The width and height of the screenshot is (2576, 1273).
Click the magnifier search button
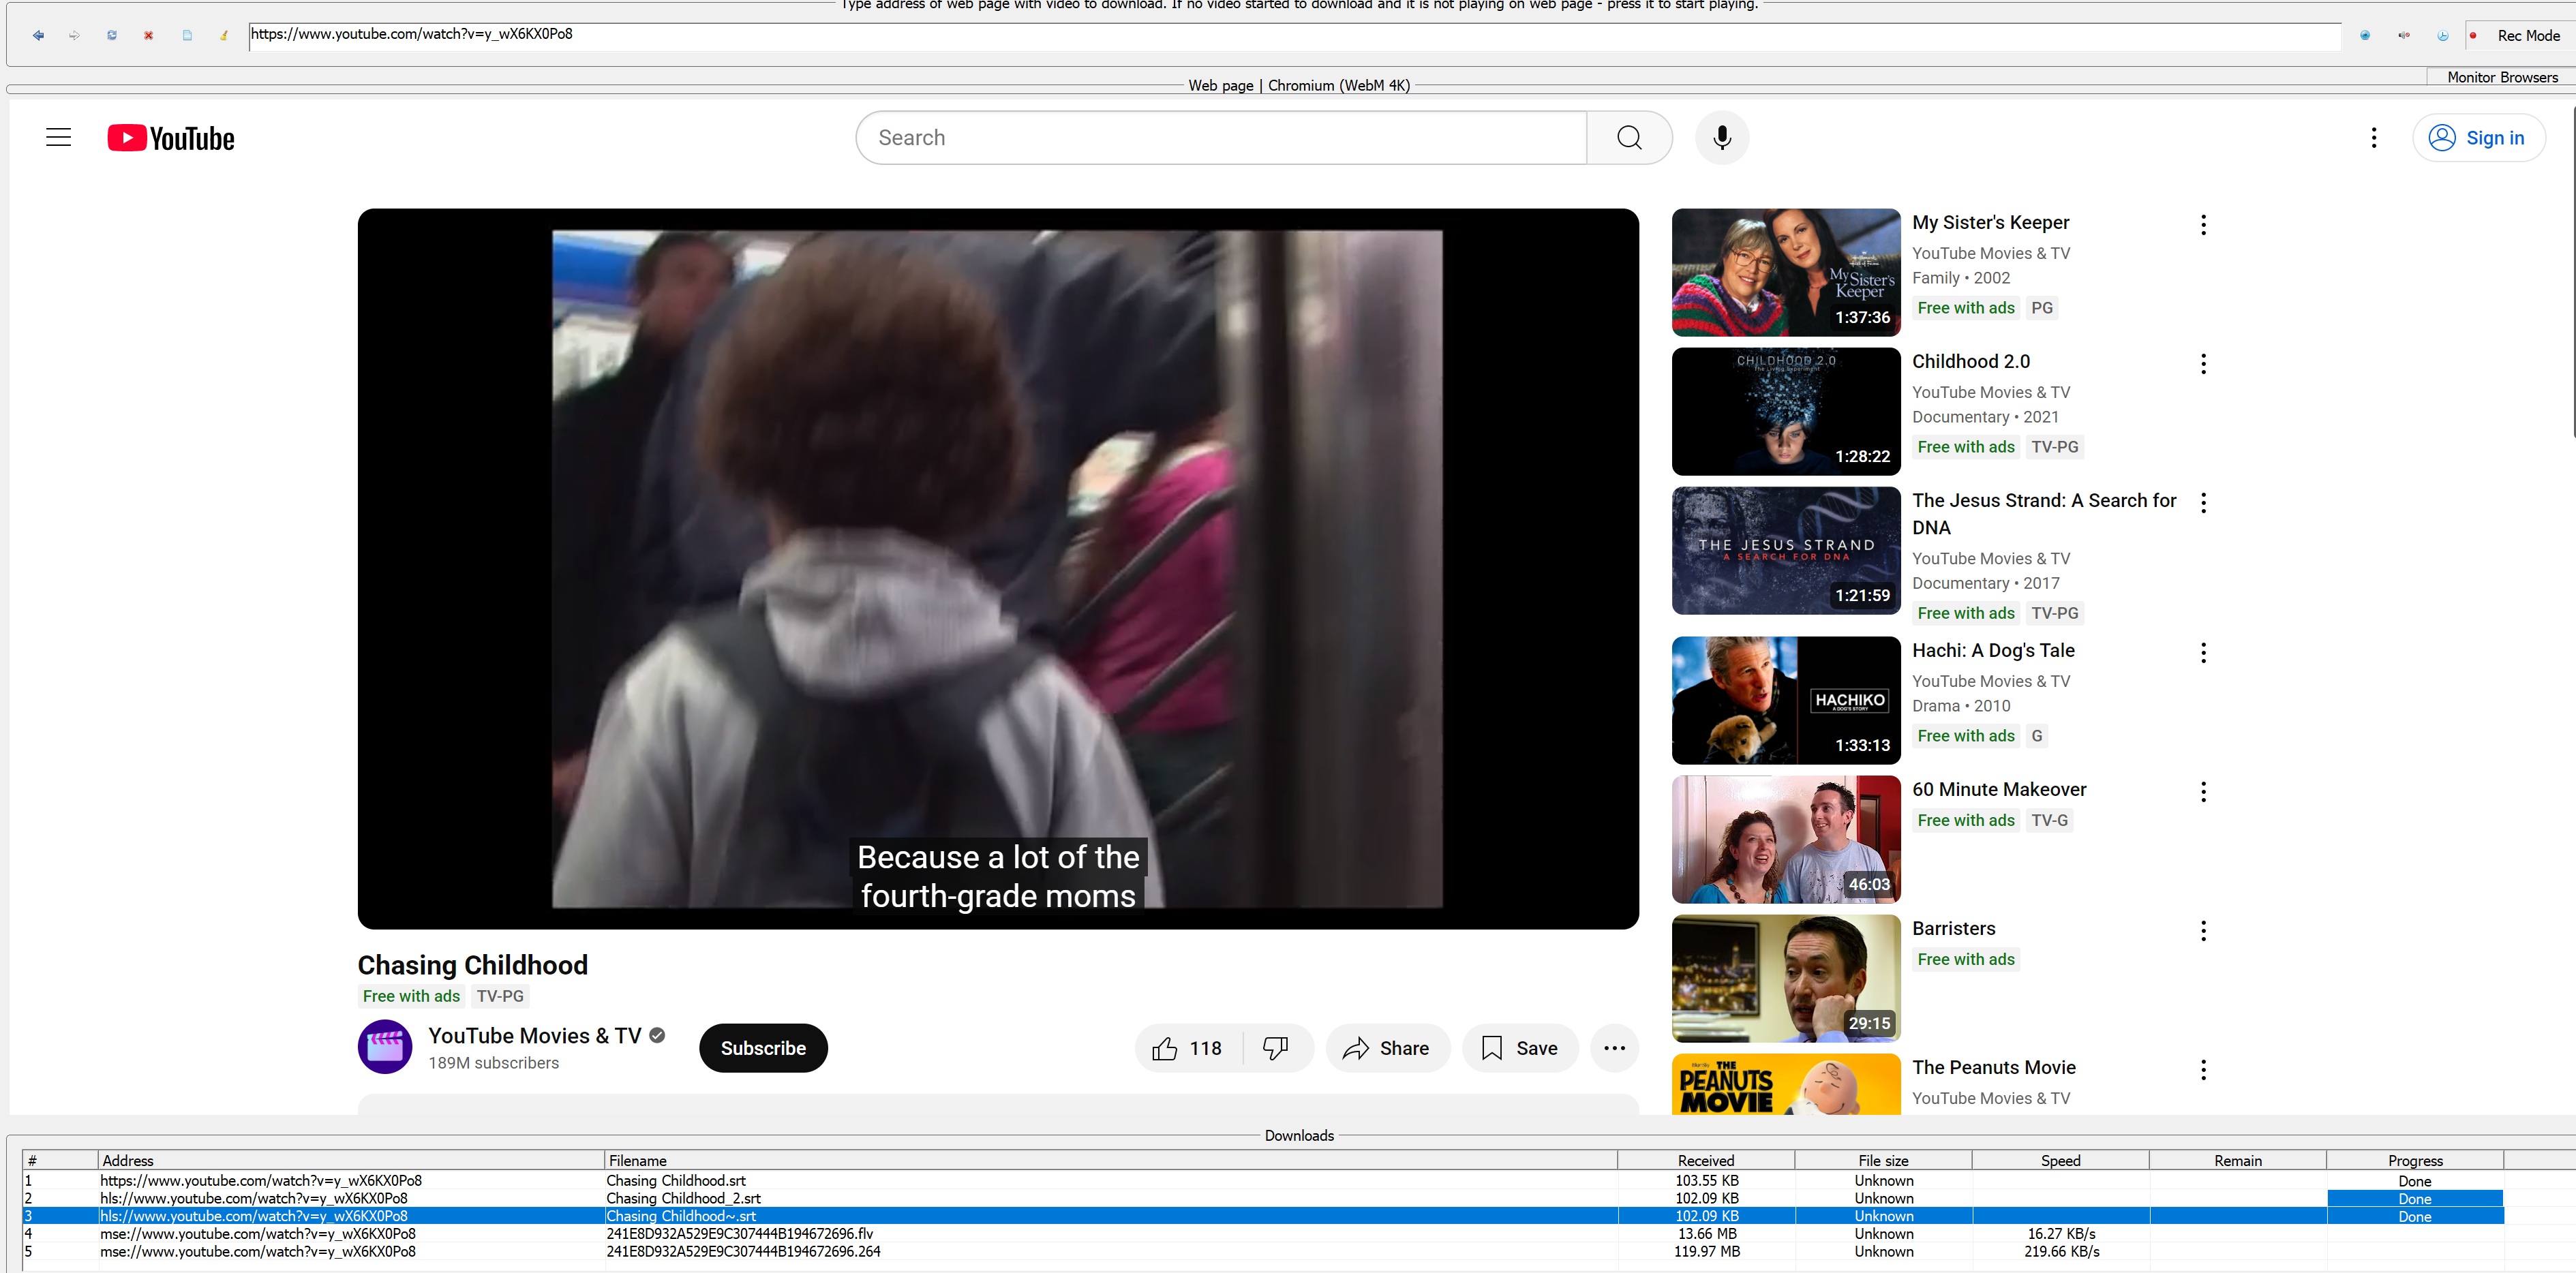[x=1629, y=138]
